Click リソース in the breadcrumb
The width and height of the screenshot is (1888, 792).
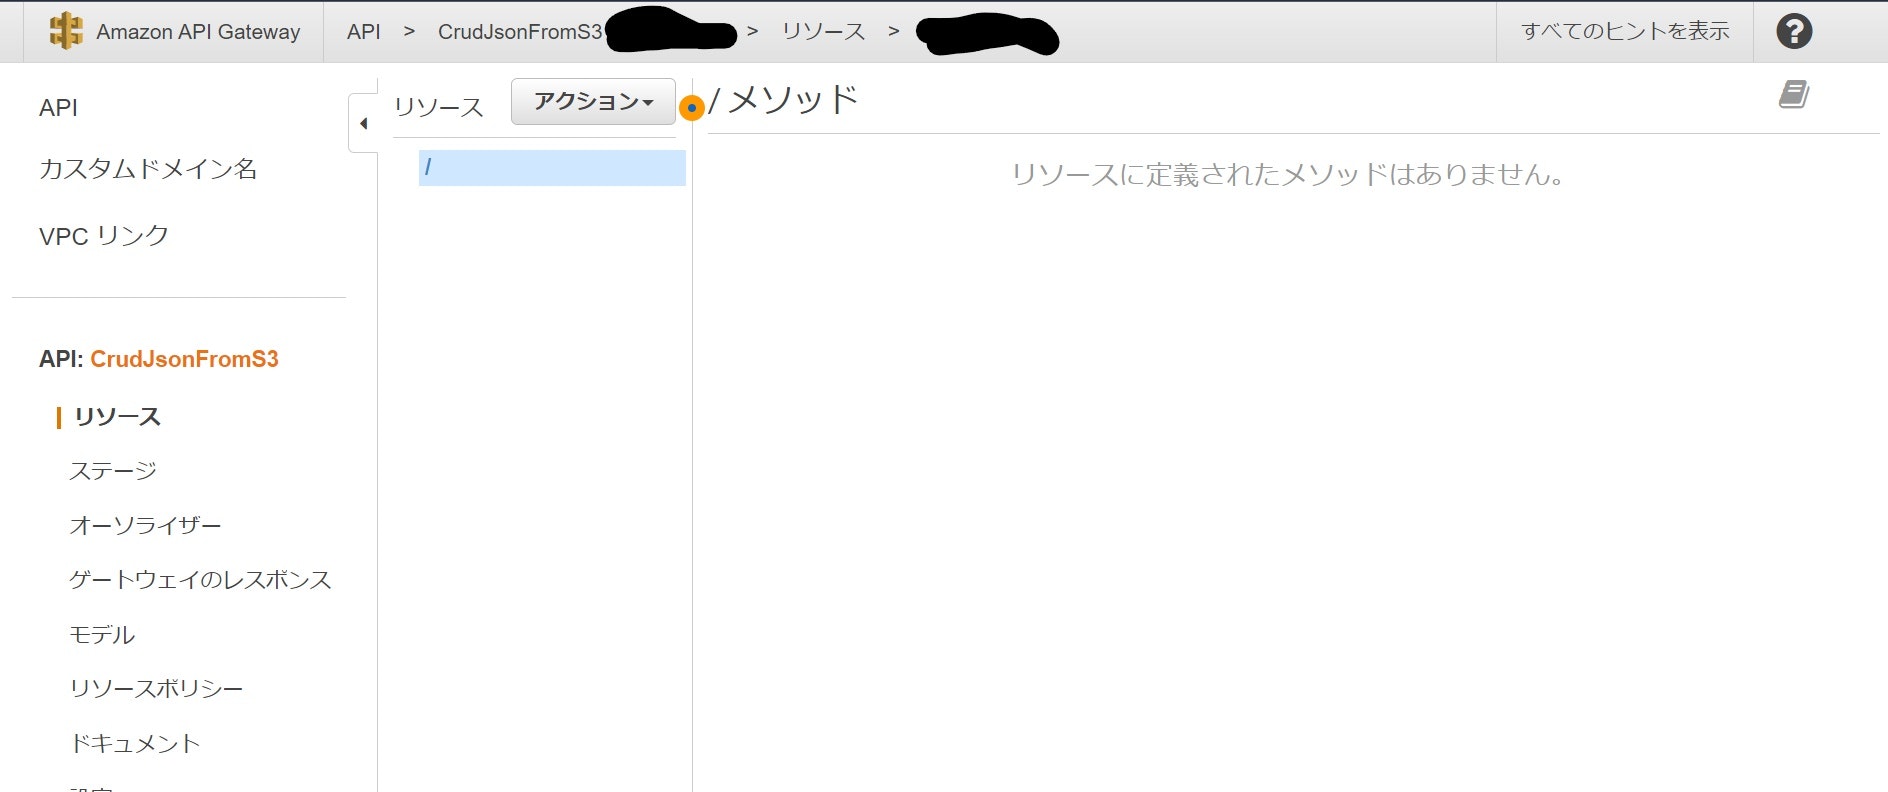823,32
